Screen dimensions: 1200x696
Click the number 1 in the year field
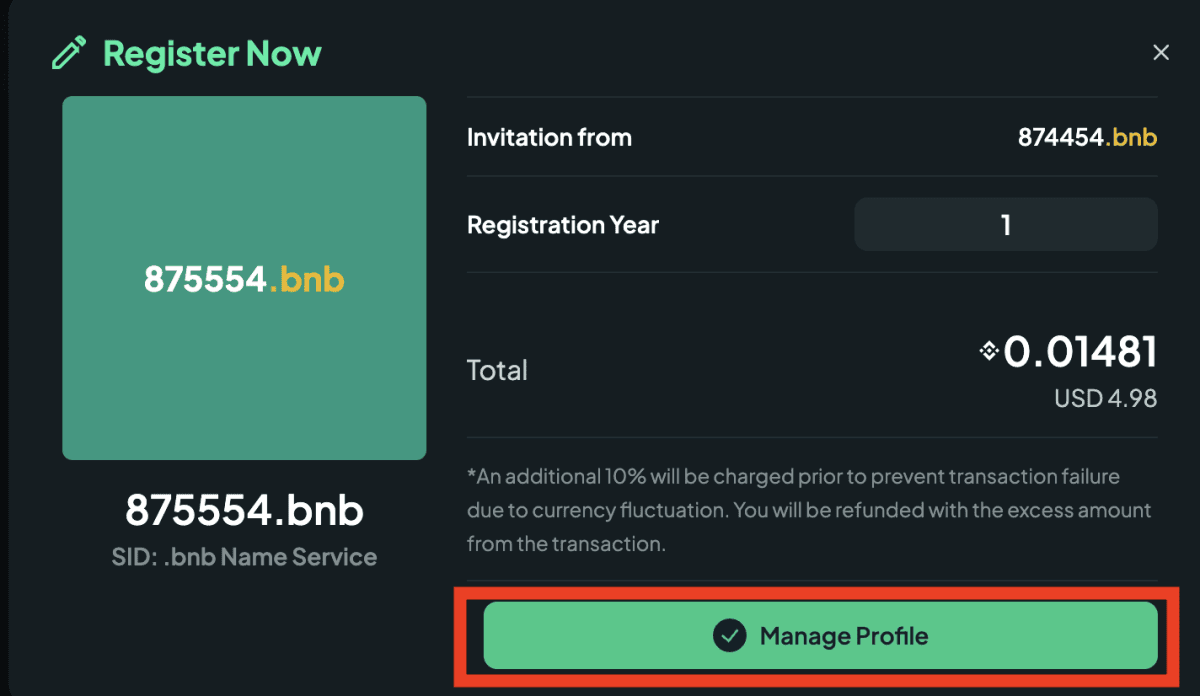pos(1006,224)
